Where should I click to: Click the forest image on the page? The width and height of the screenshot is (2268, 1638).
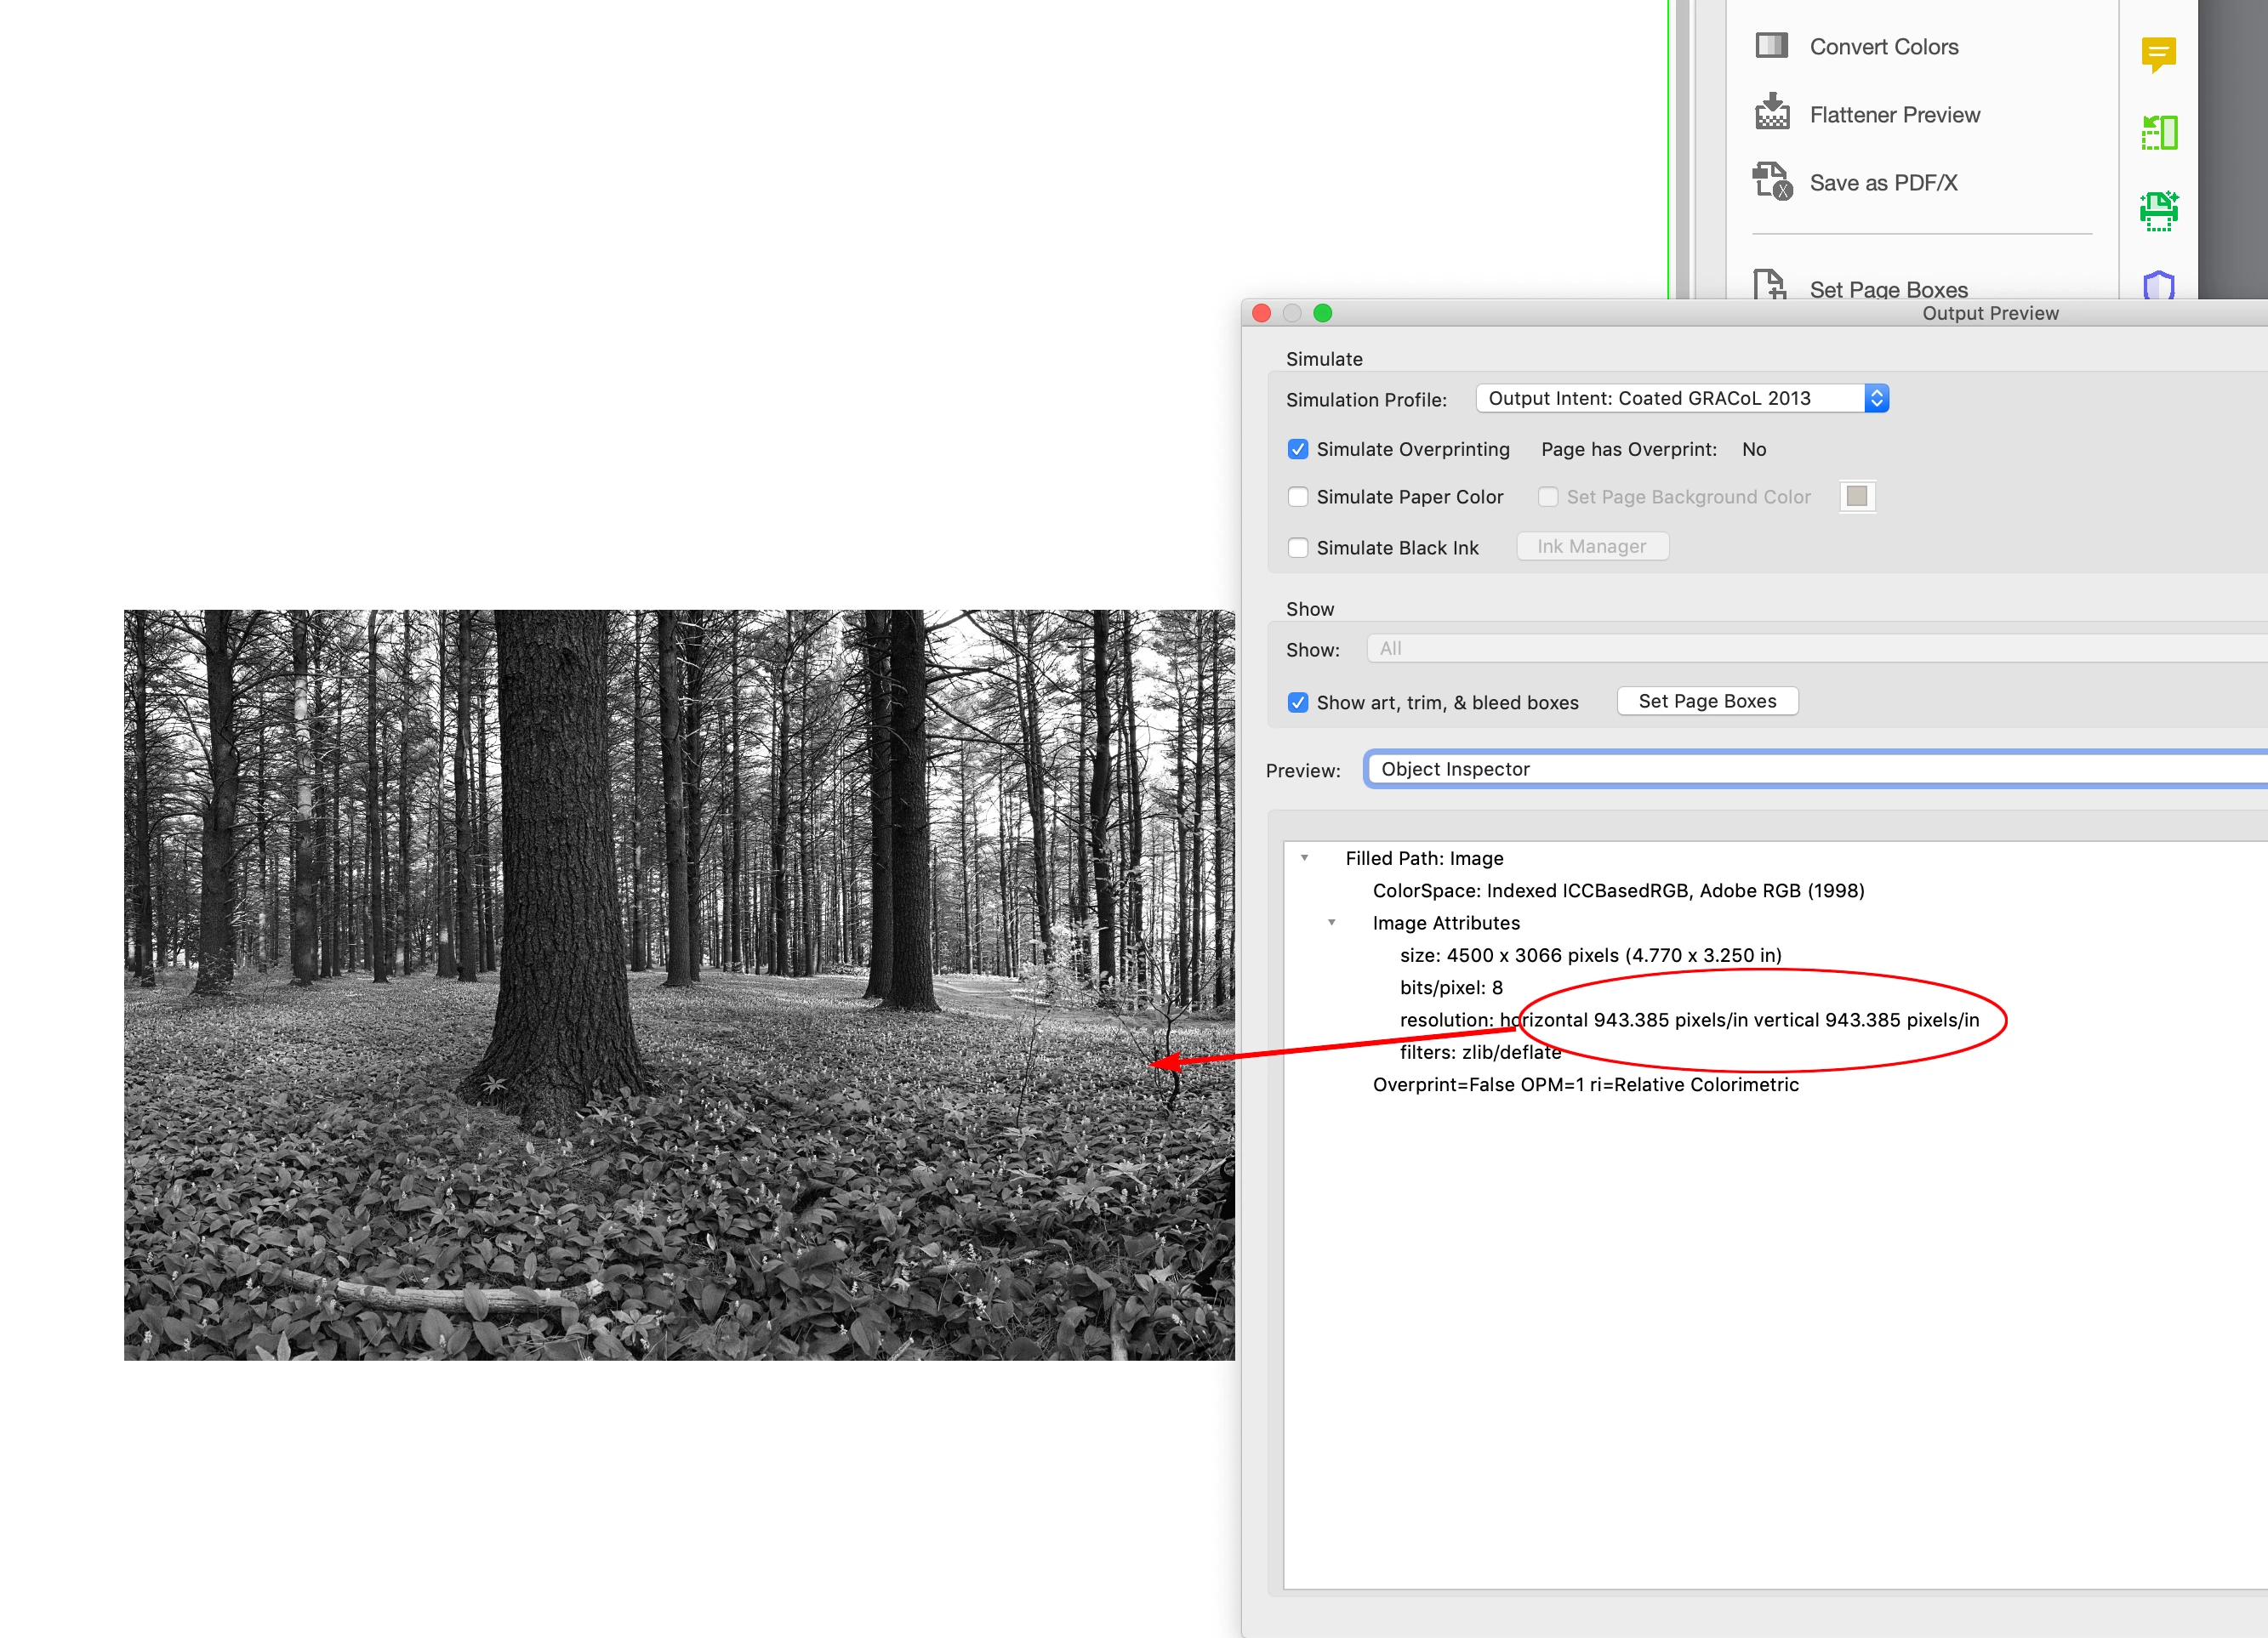[x=680, y=985]
